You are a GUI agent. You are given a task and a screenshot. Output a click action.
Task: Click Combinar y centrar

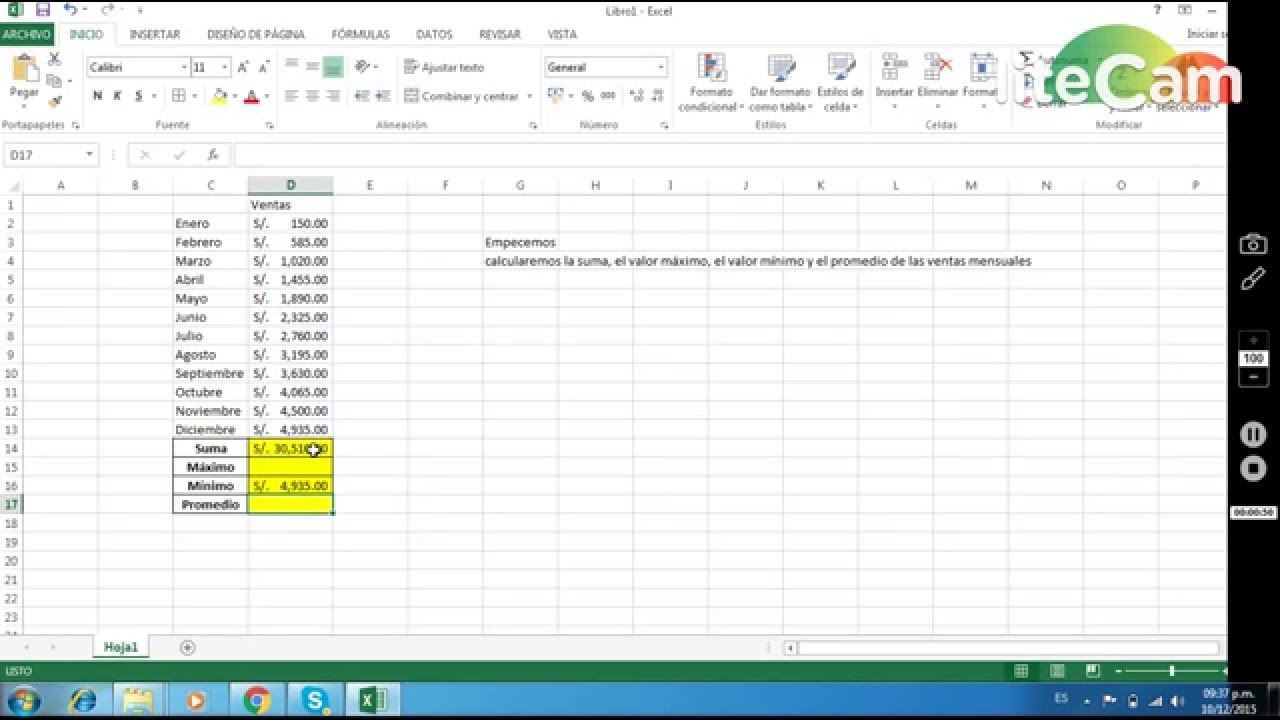[x=462, y=96]
